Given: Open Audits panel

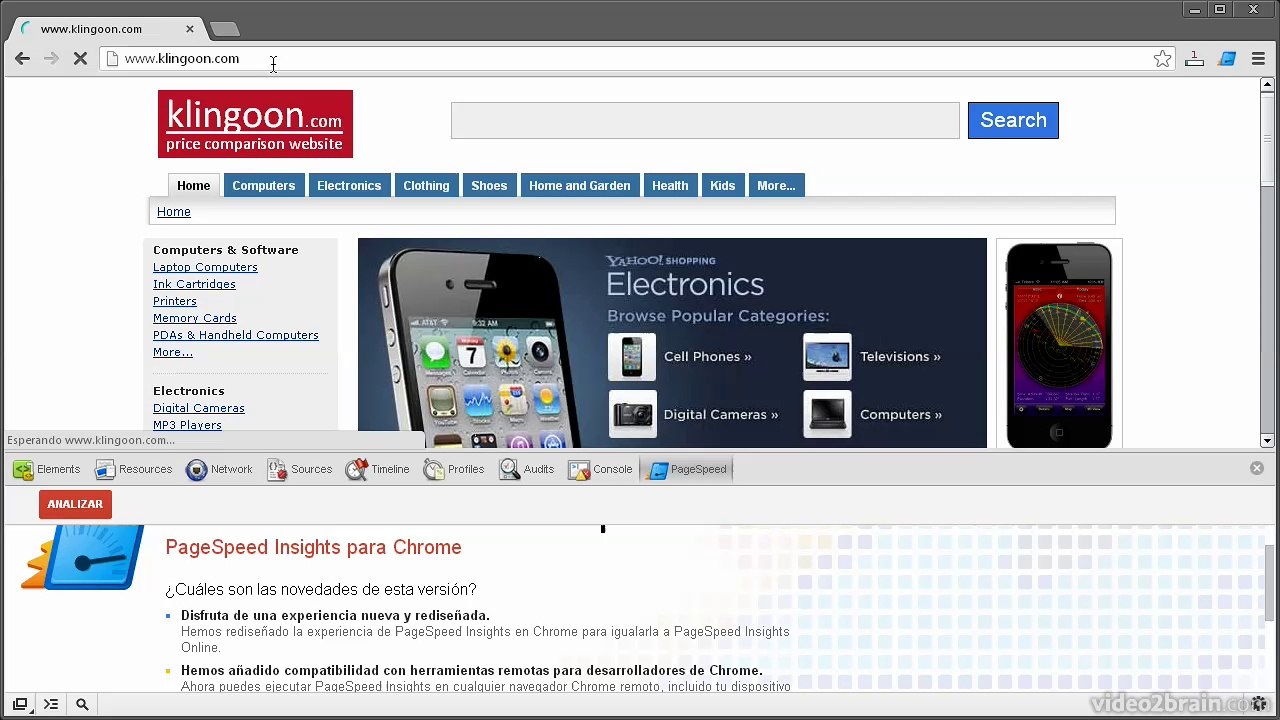Looking at the screenshot, I should click(x=526, y=469).
